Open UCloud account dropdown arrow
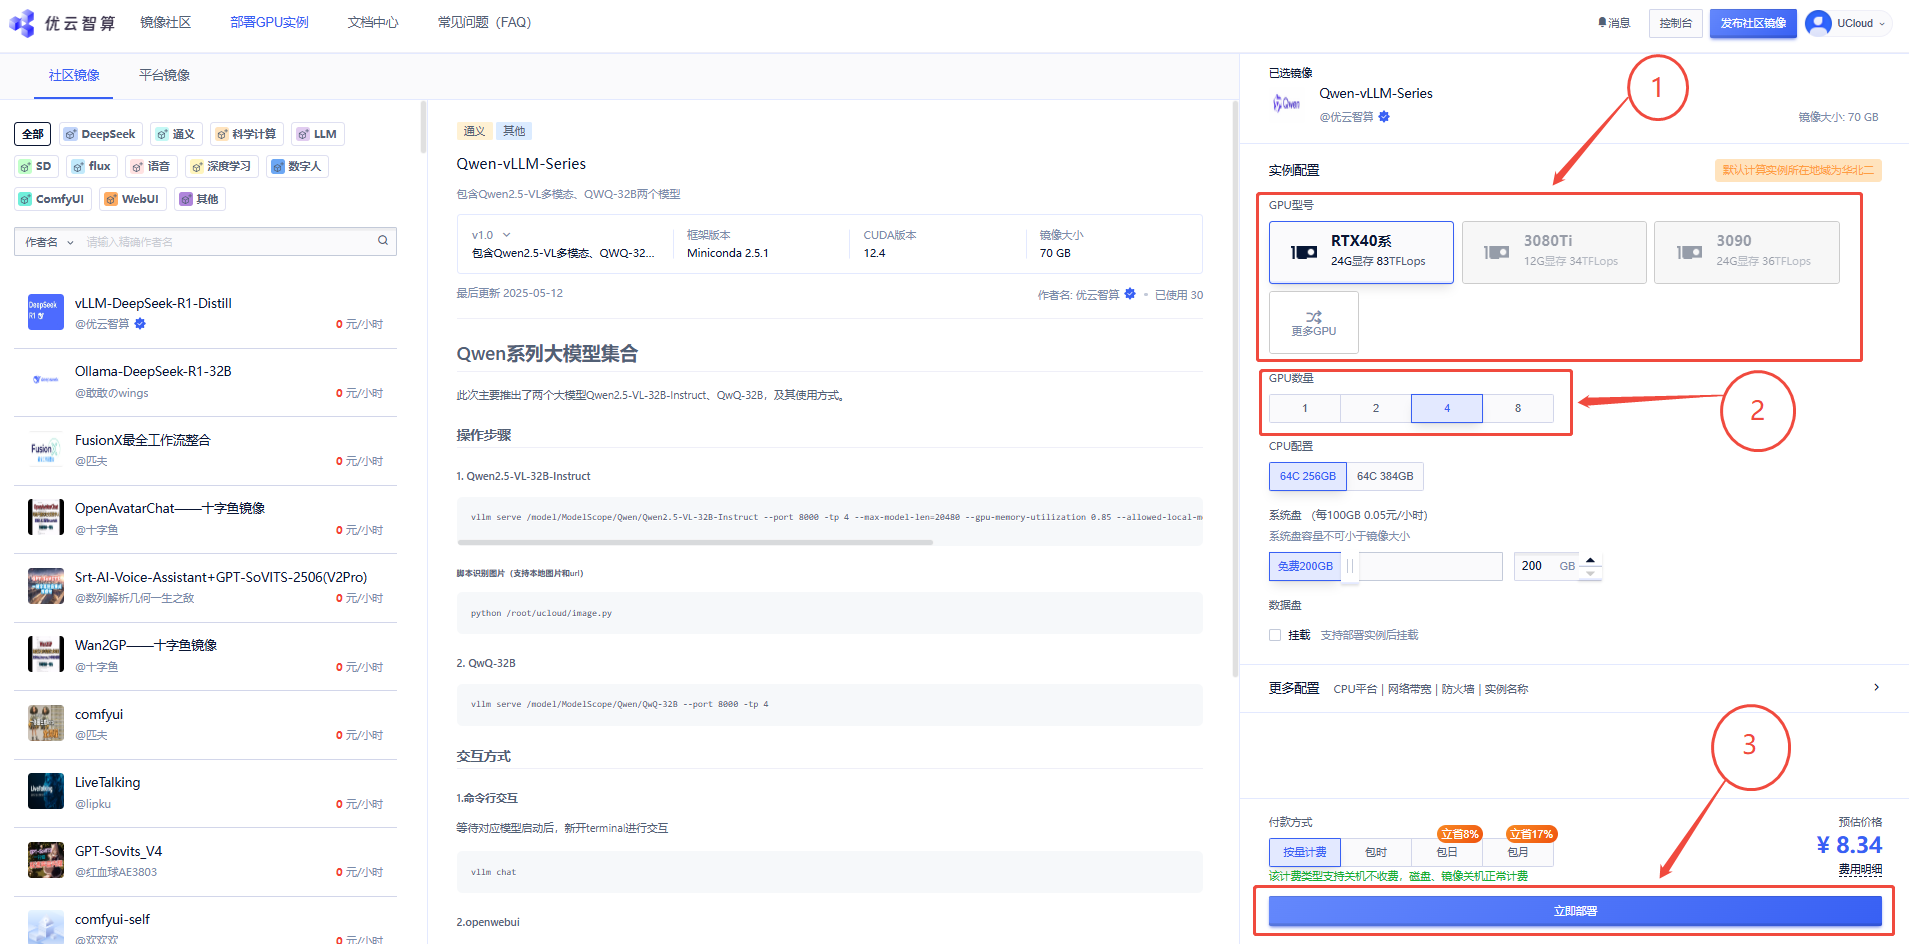 click(1882, 24)
